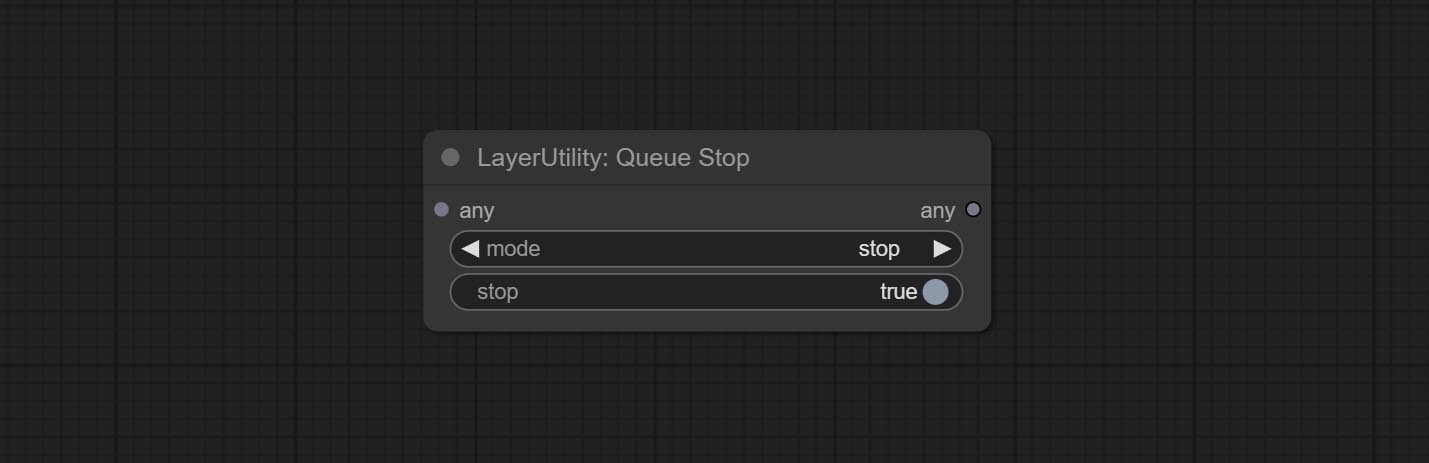Click the left arrow on mode widget
The height and width of the screenshot is (463, 1429).
[x=470, y=249]
